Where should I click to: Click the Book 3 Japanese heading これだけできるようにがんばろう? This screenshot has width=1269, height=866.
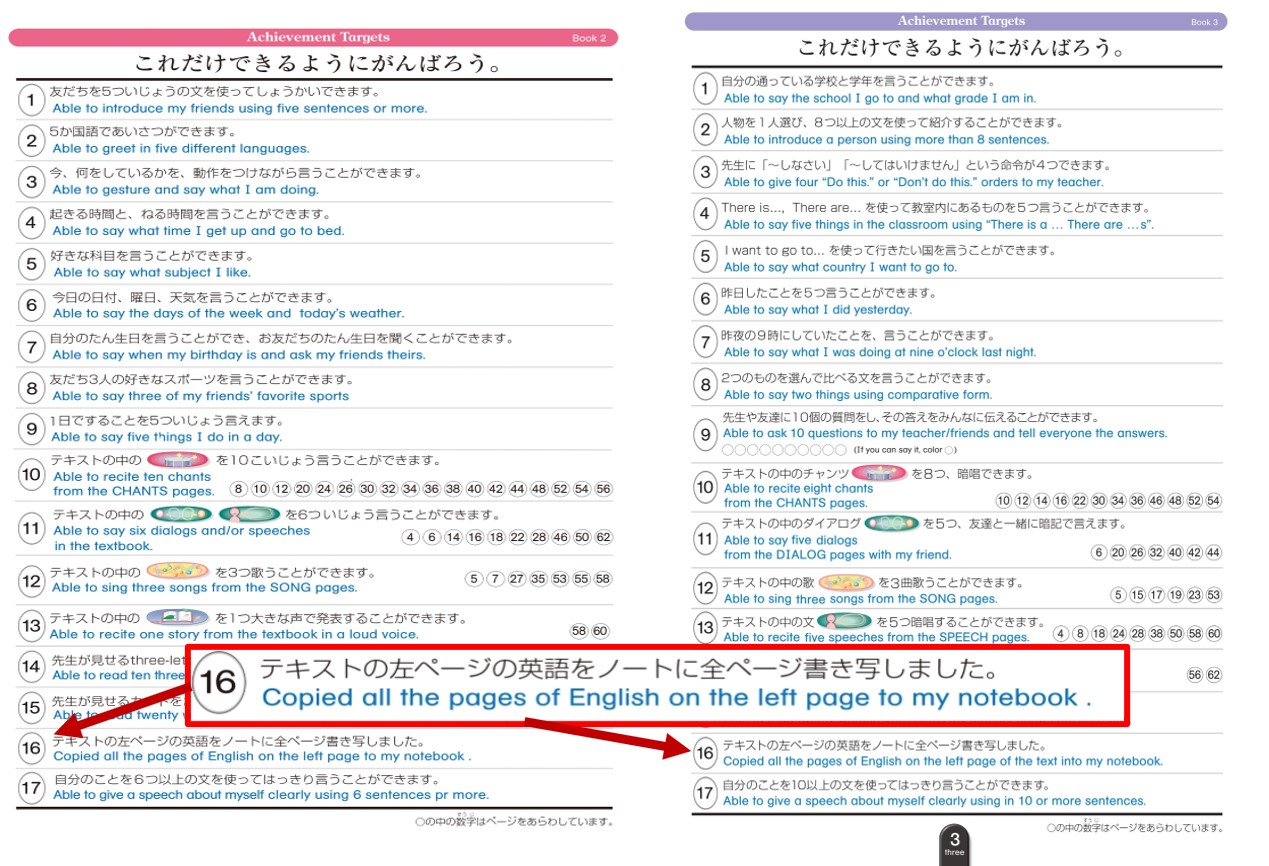(962, 48)
